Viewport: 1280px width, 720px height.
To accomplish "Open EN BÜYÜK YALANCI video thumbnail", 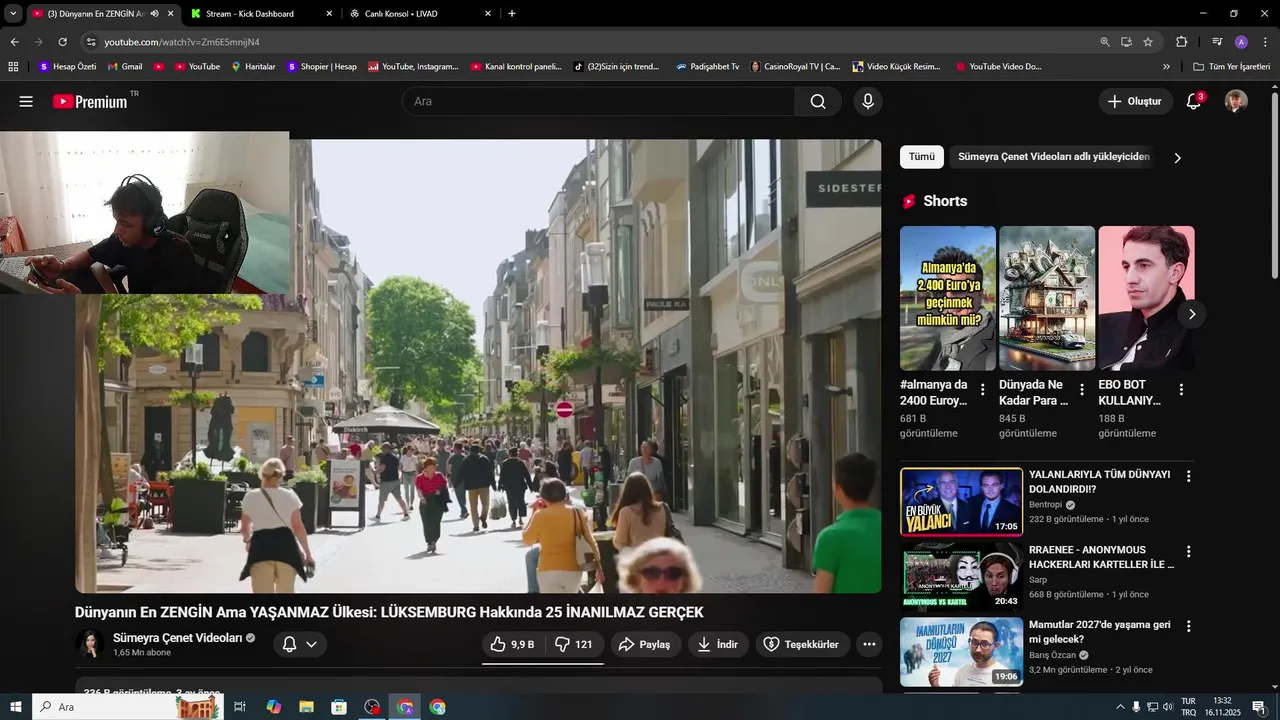I will [x=961, y=502].
